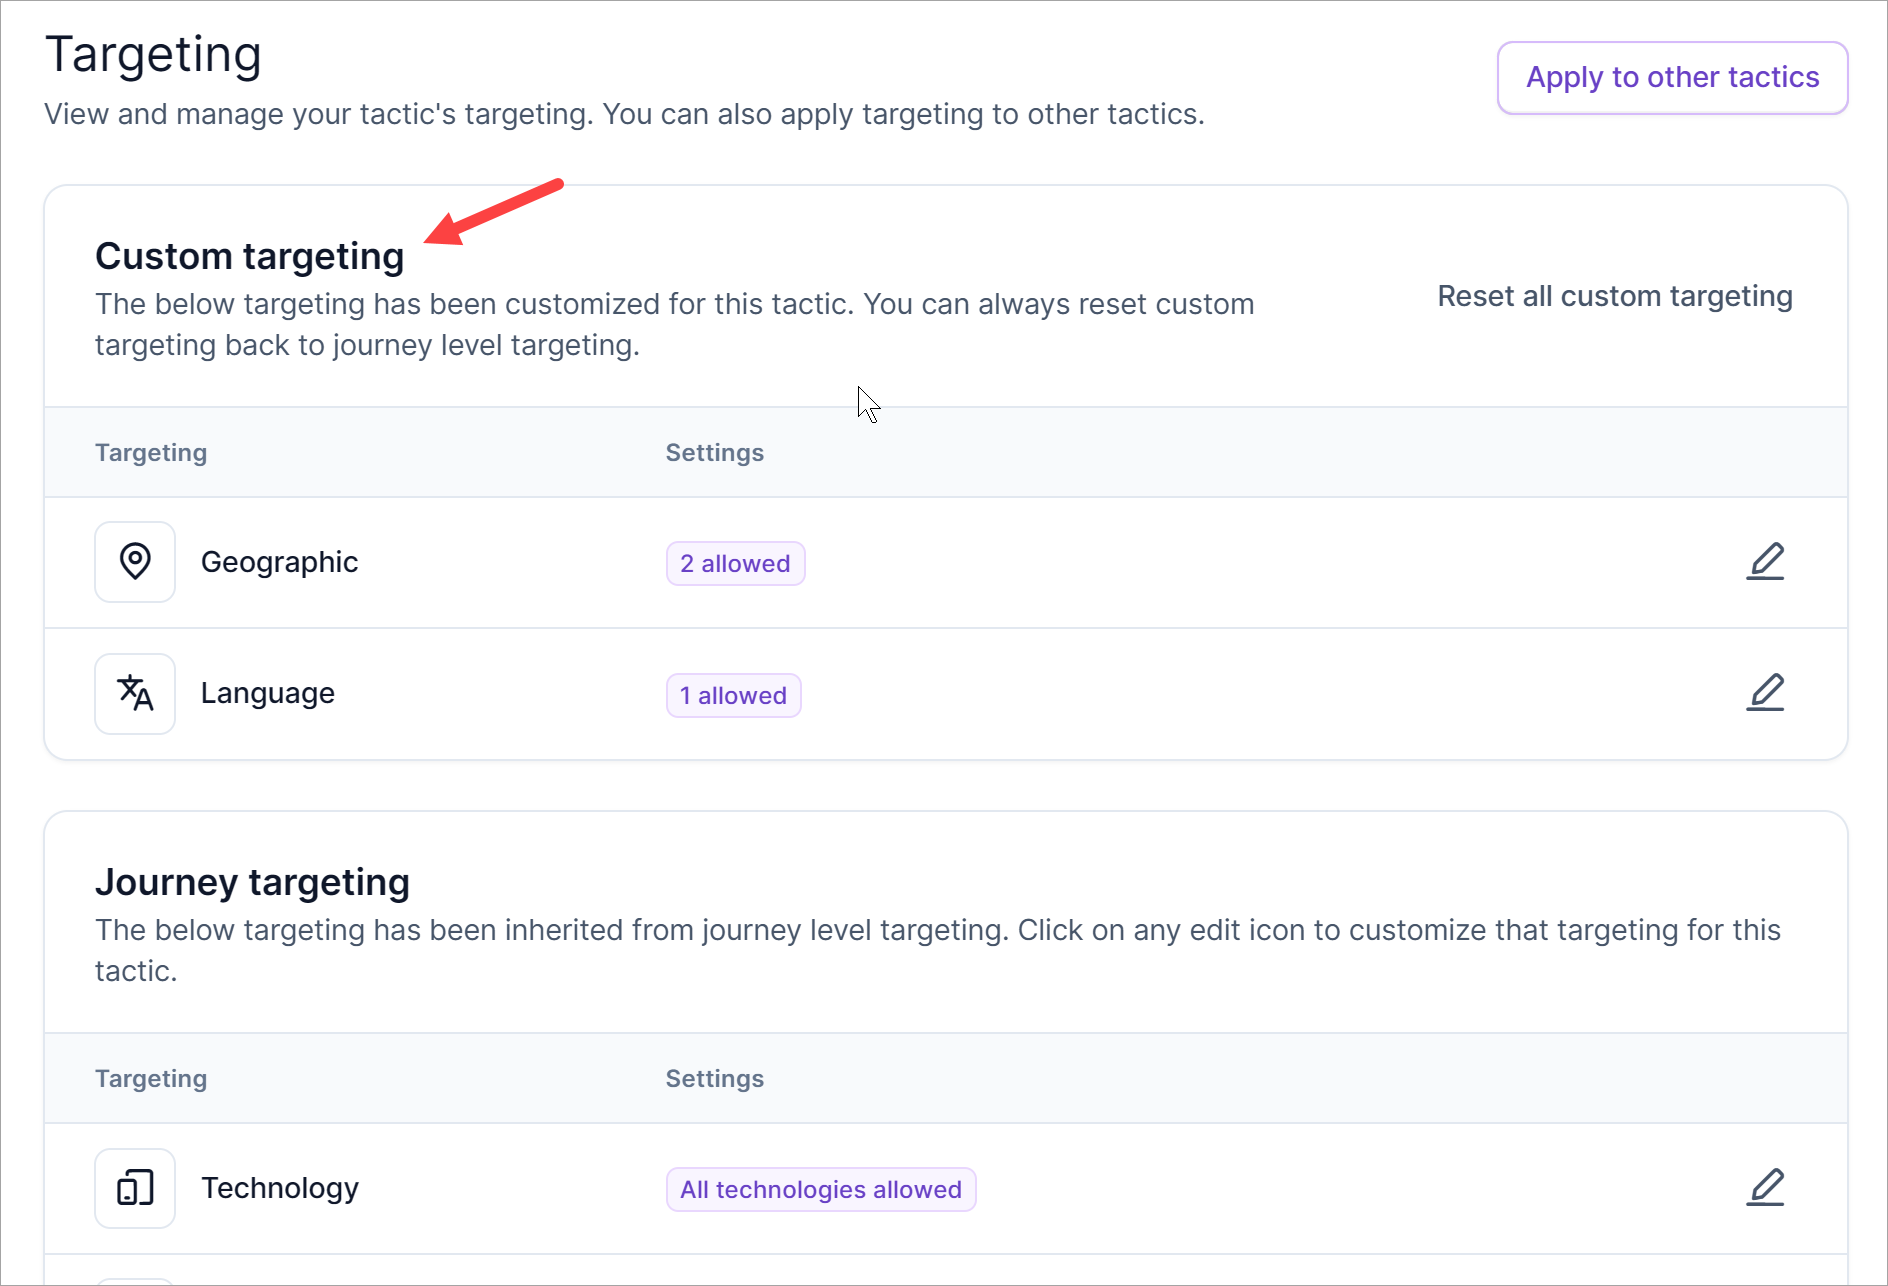
Task: Click the Settings column header under Custom targeting
Action: coord(714,452)
